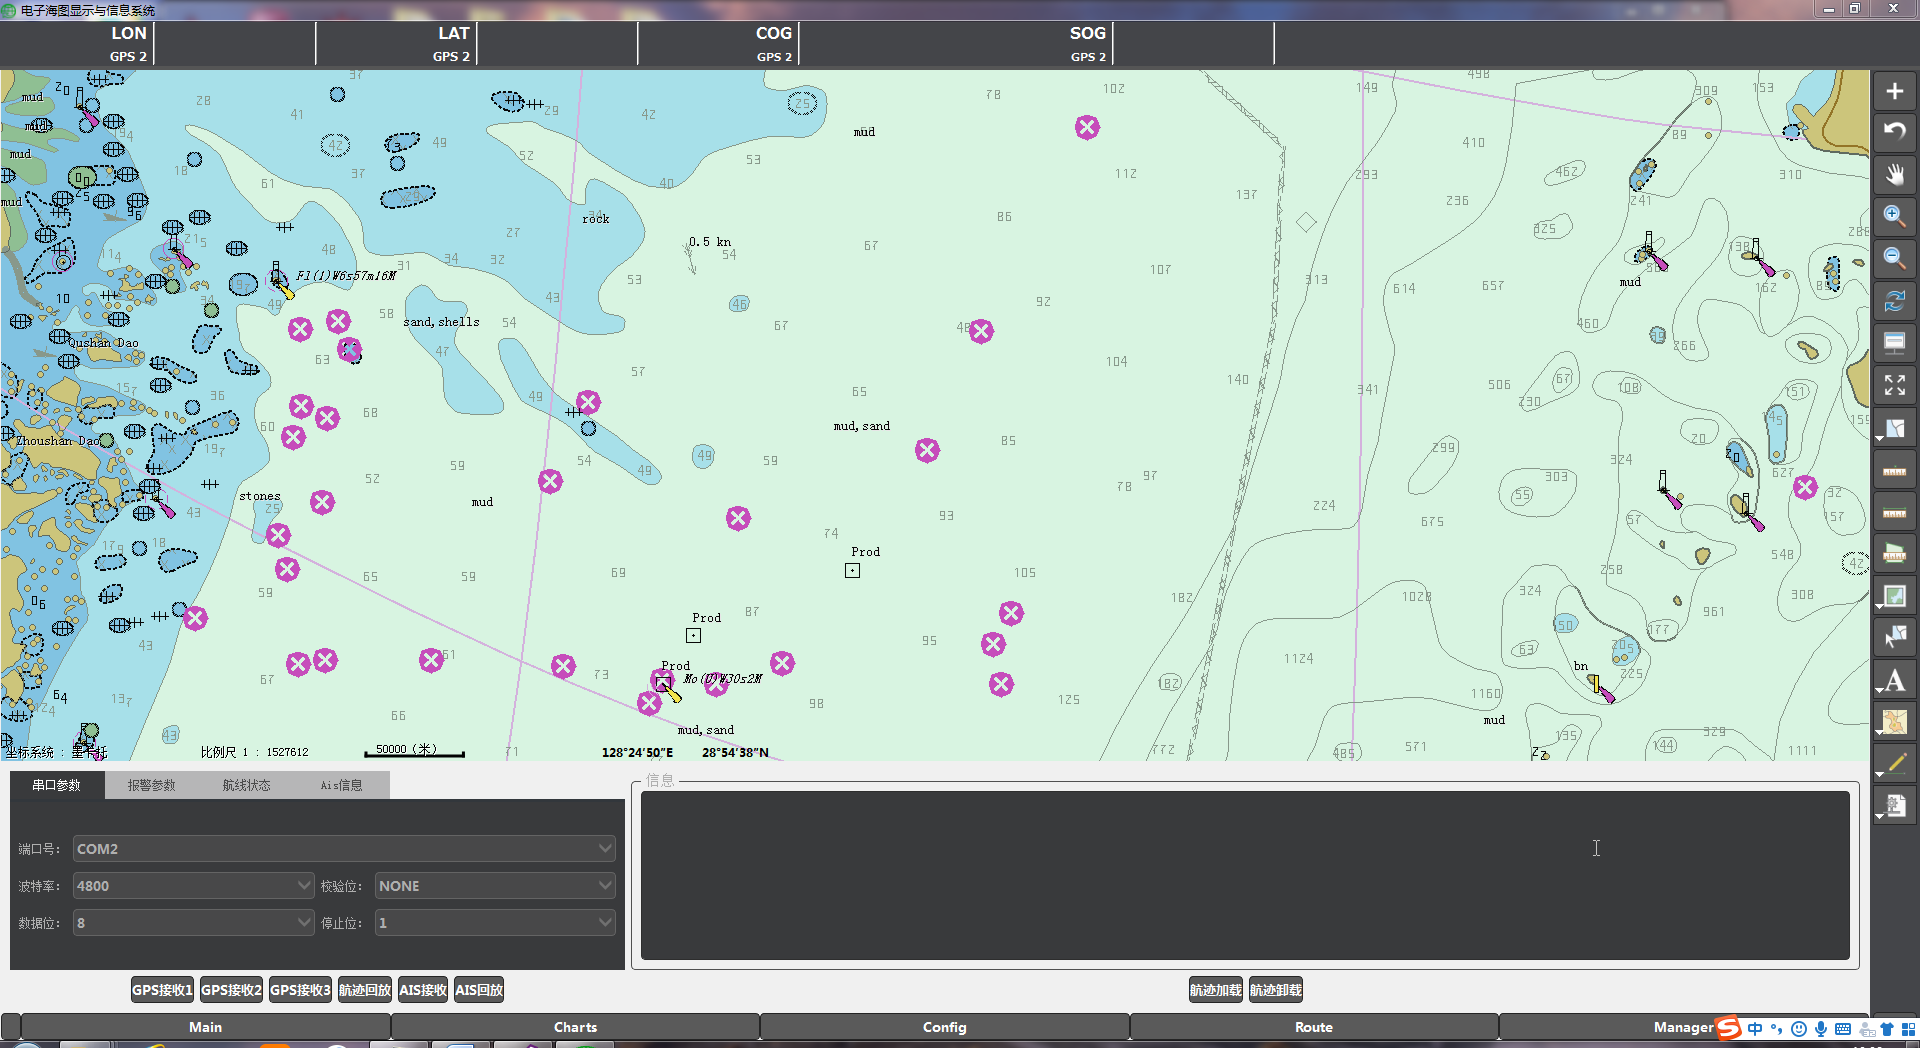Image resolution: width=1920 pixels, height=1048 pixels.
Task: Switch to the 串口参数 tab
Action: click(x=57, y=785)
